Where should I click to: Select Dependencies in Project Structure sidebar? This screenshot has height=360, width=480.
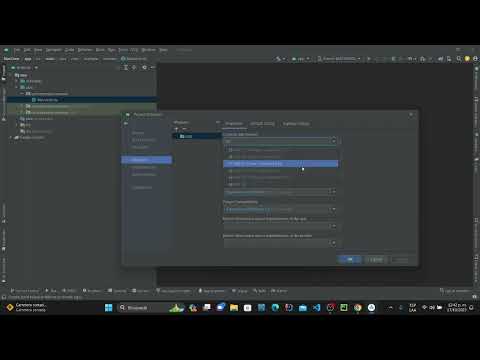click(144, 167)
